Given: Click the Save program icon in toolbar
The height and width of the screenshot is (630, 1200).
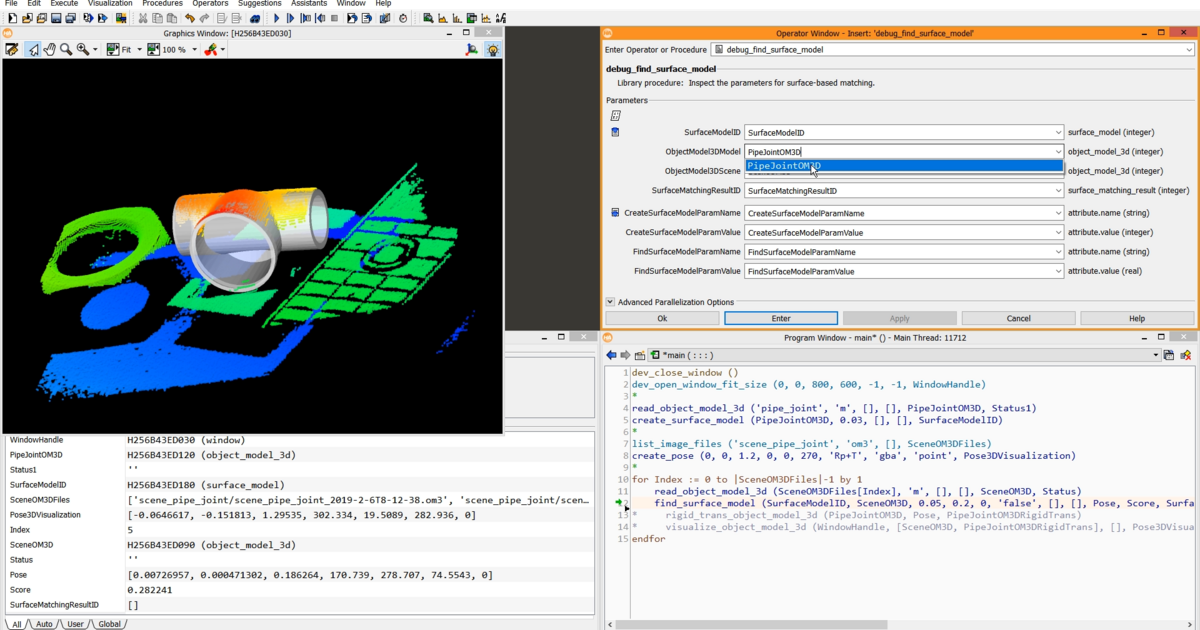Looking at the screenshot, I should (x=57, y=18).
